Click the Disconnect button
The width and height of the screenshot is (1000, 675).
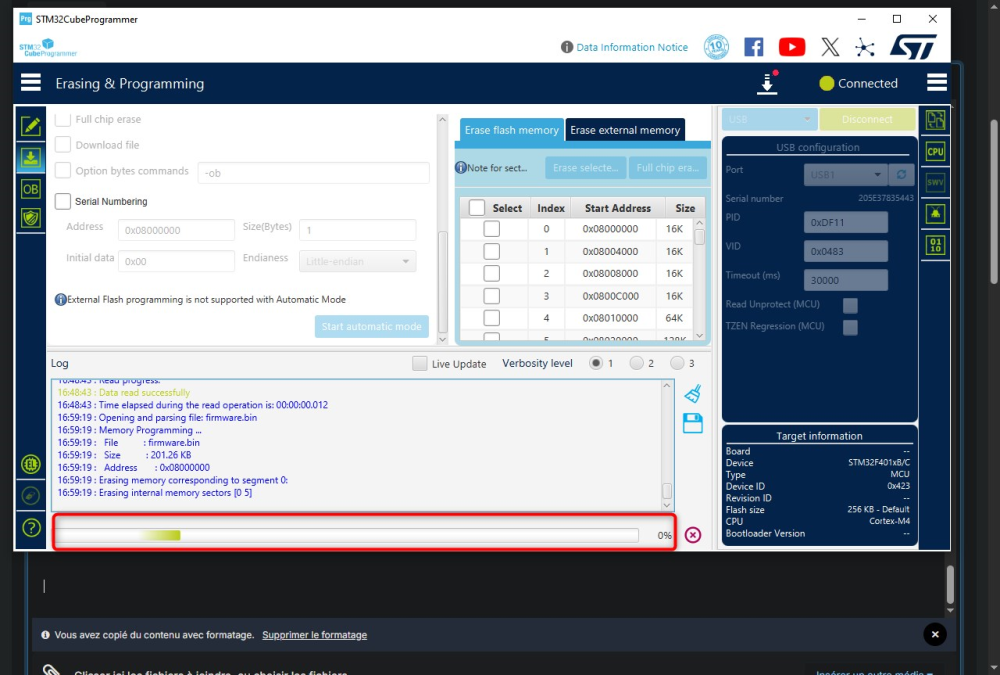[x=867, y=119]
